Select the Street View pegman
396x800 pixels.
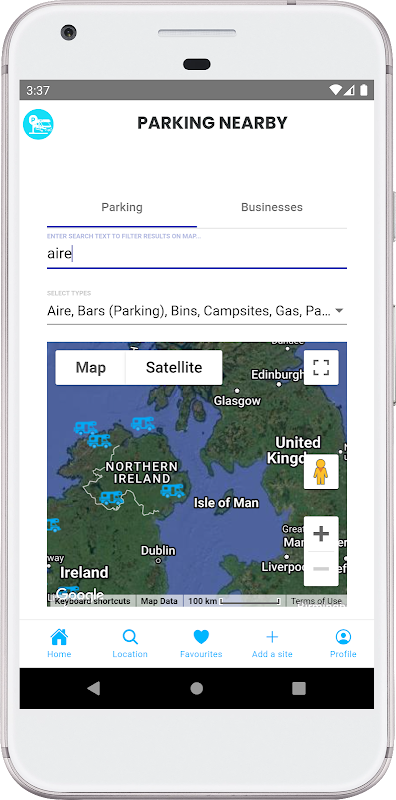pos(321,472)
